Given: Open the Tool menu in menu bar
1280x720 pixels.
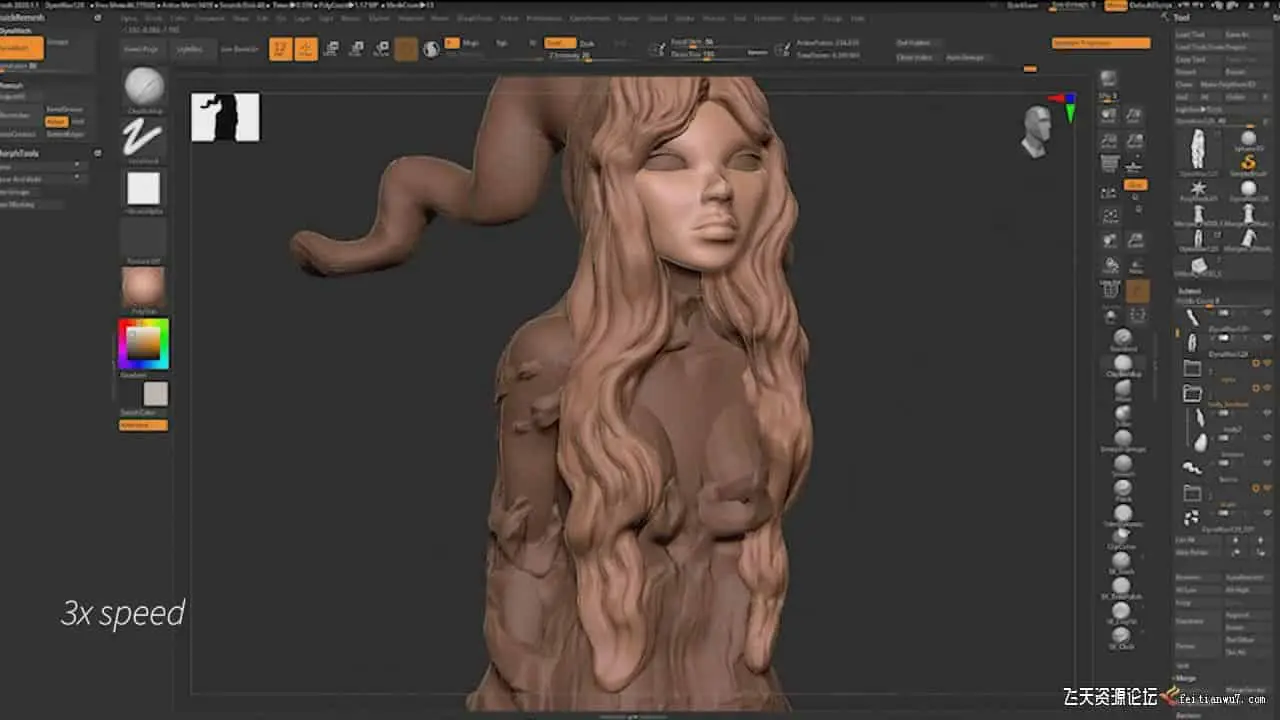Looking at the screenshot, I should 739,18.
